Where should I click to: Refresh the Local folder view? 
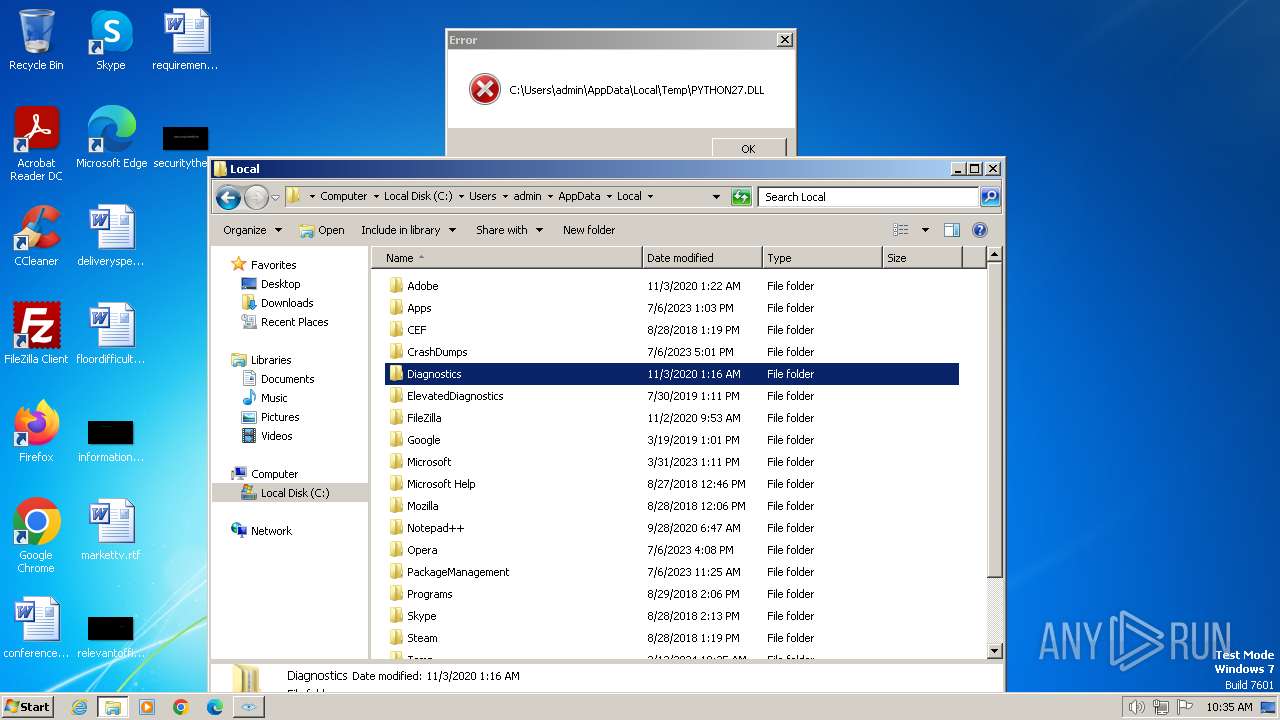(741, 197)
